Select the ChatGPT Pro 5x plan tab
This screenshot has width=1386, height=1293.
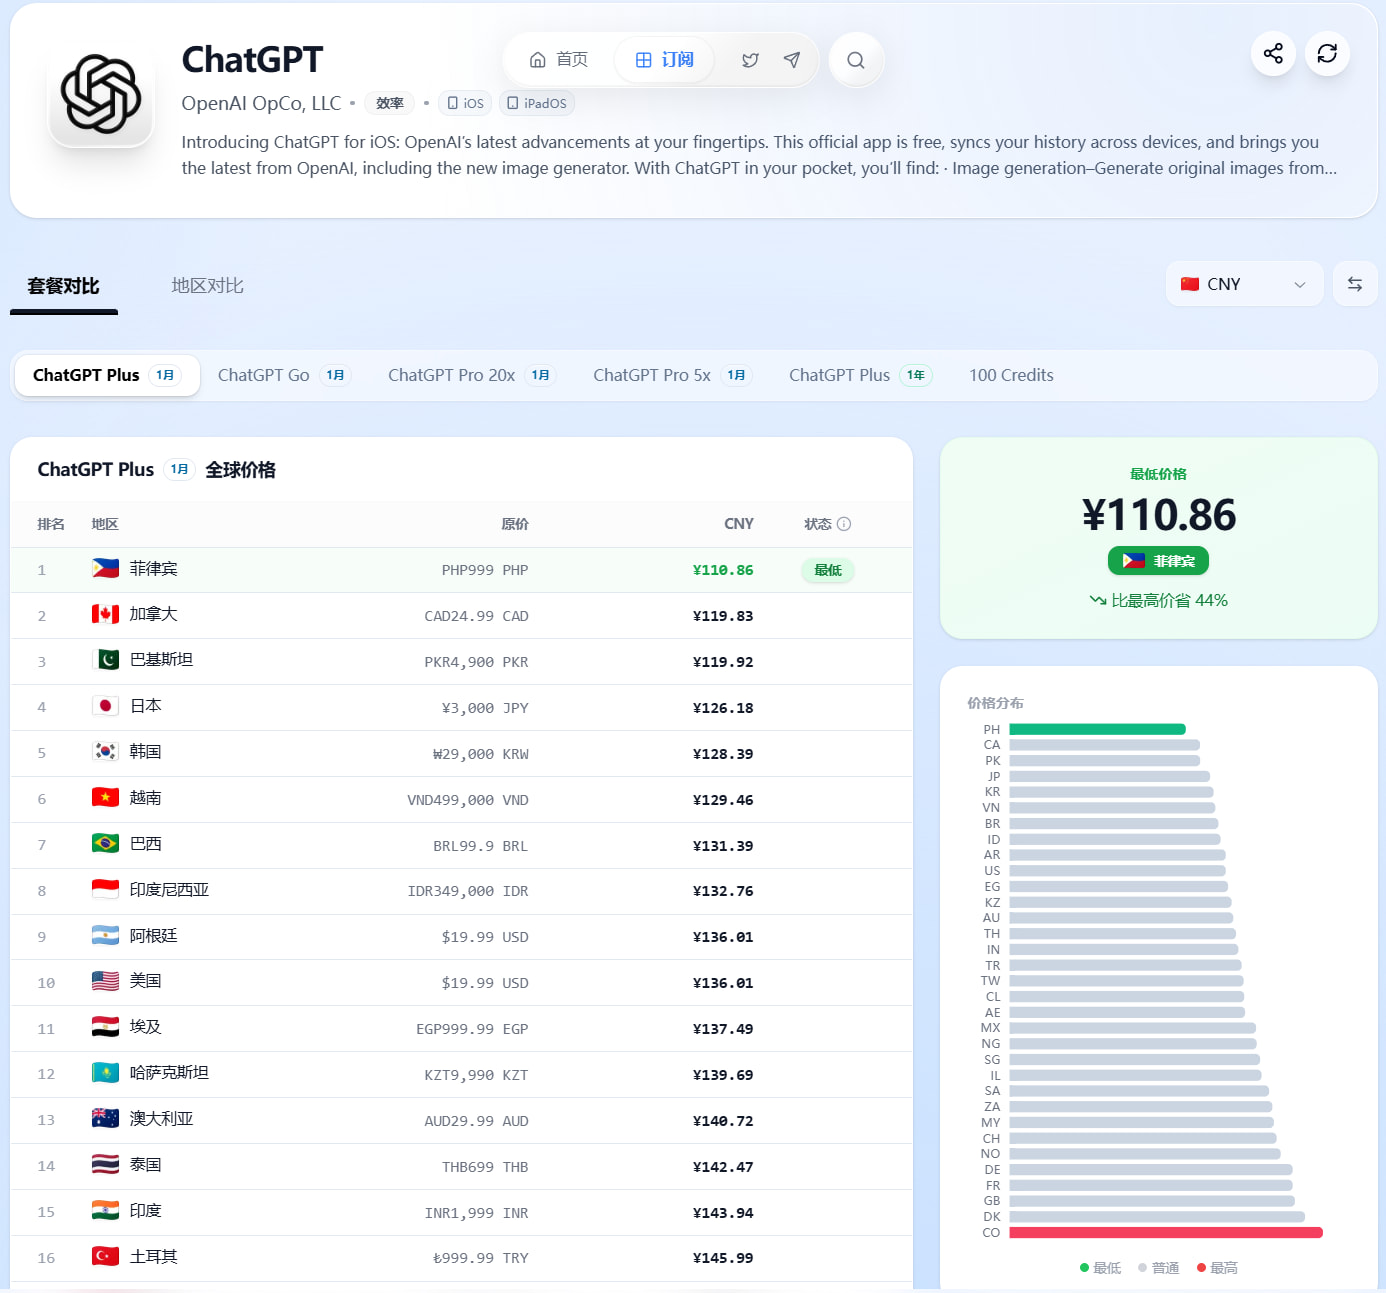672,375
